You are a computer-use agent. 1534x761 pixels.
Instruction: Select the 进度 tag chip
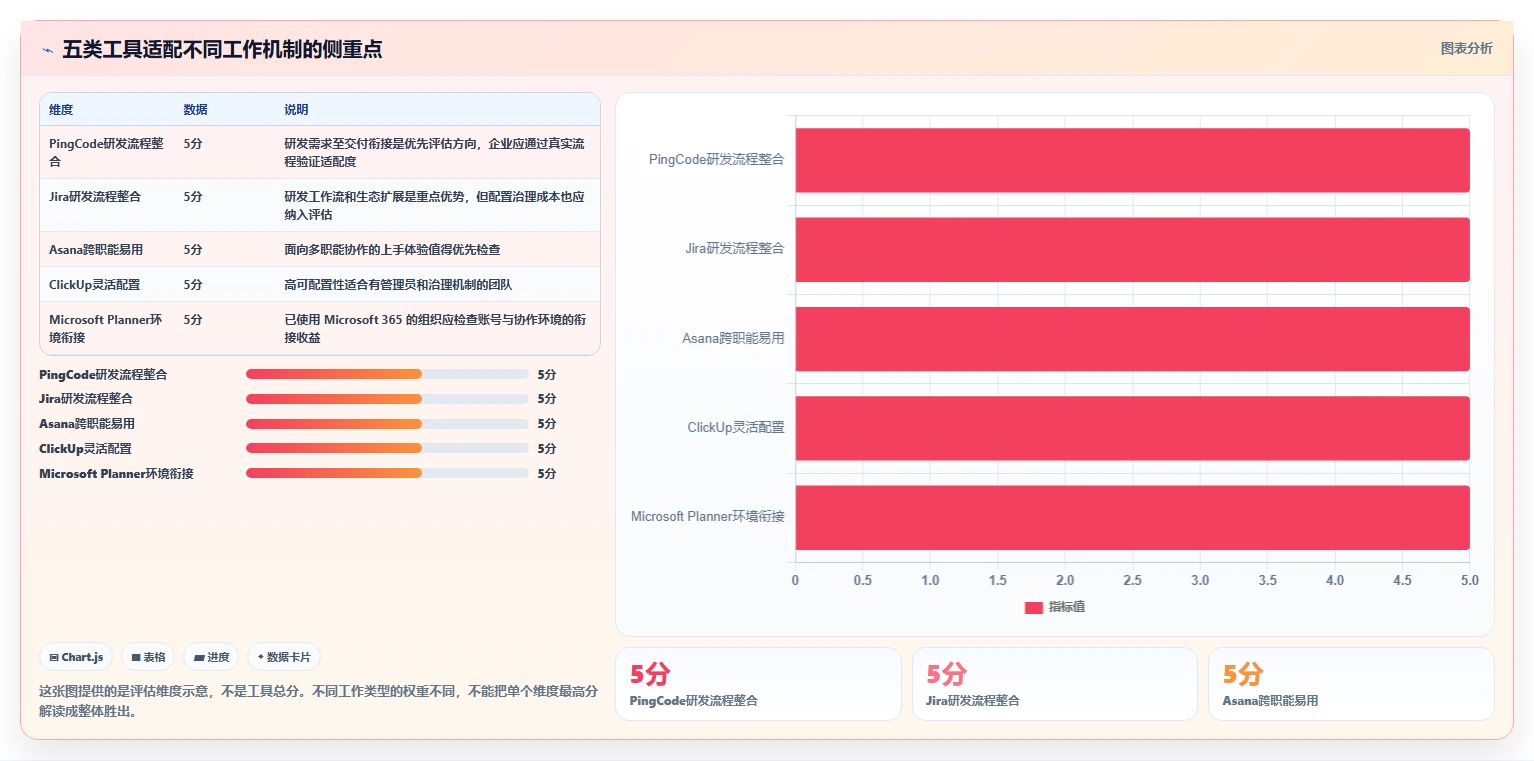coord(211,657)
